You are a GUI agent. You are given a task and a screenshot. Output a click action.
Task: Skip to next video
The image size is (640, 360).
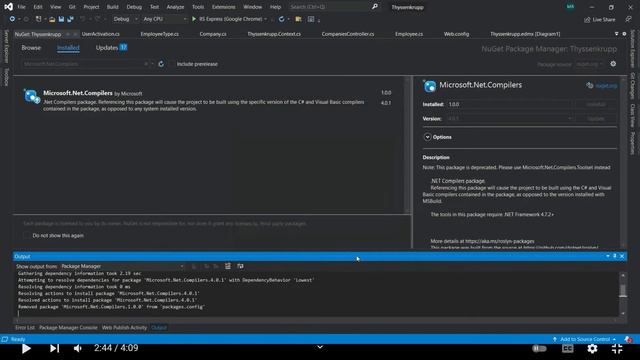54,348
